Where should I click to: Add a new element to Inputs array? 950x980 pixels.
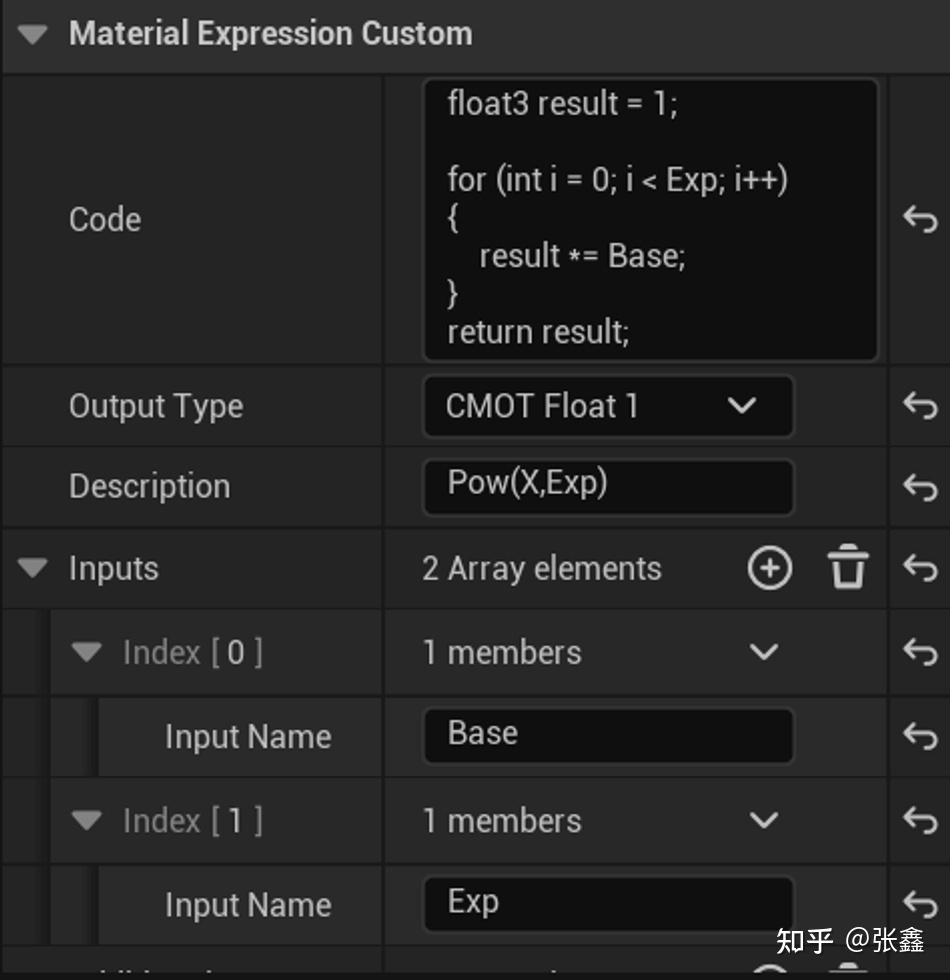tap(769, 568)
